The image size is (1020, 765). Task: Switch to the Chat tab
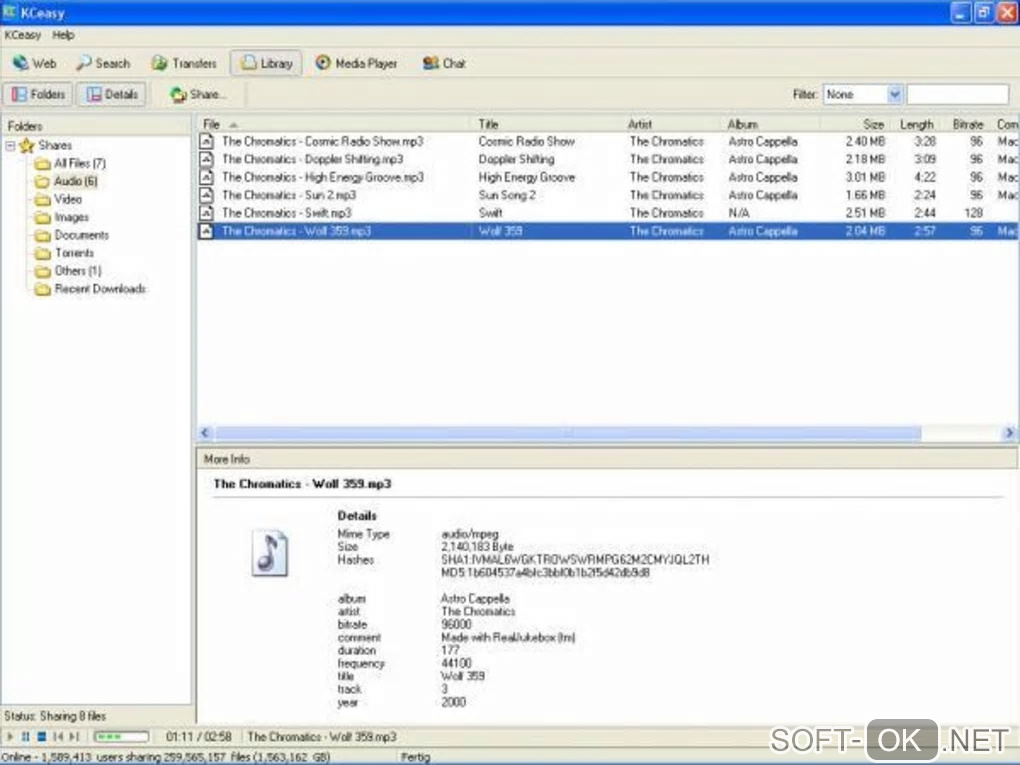click(444, 63)
